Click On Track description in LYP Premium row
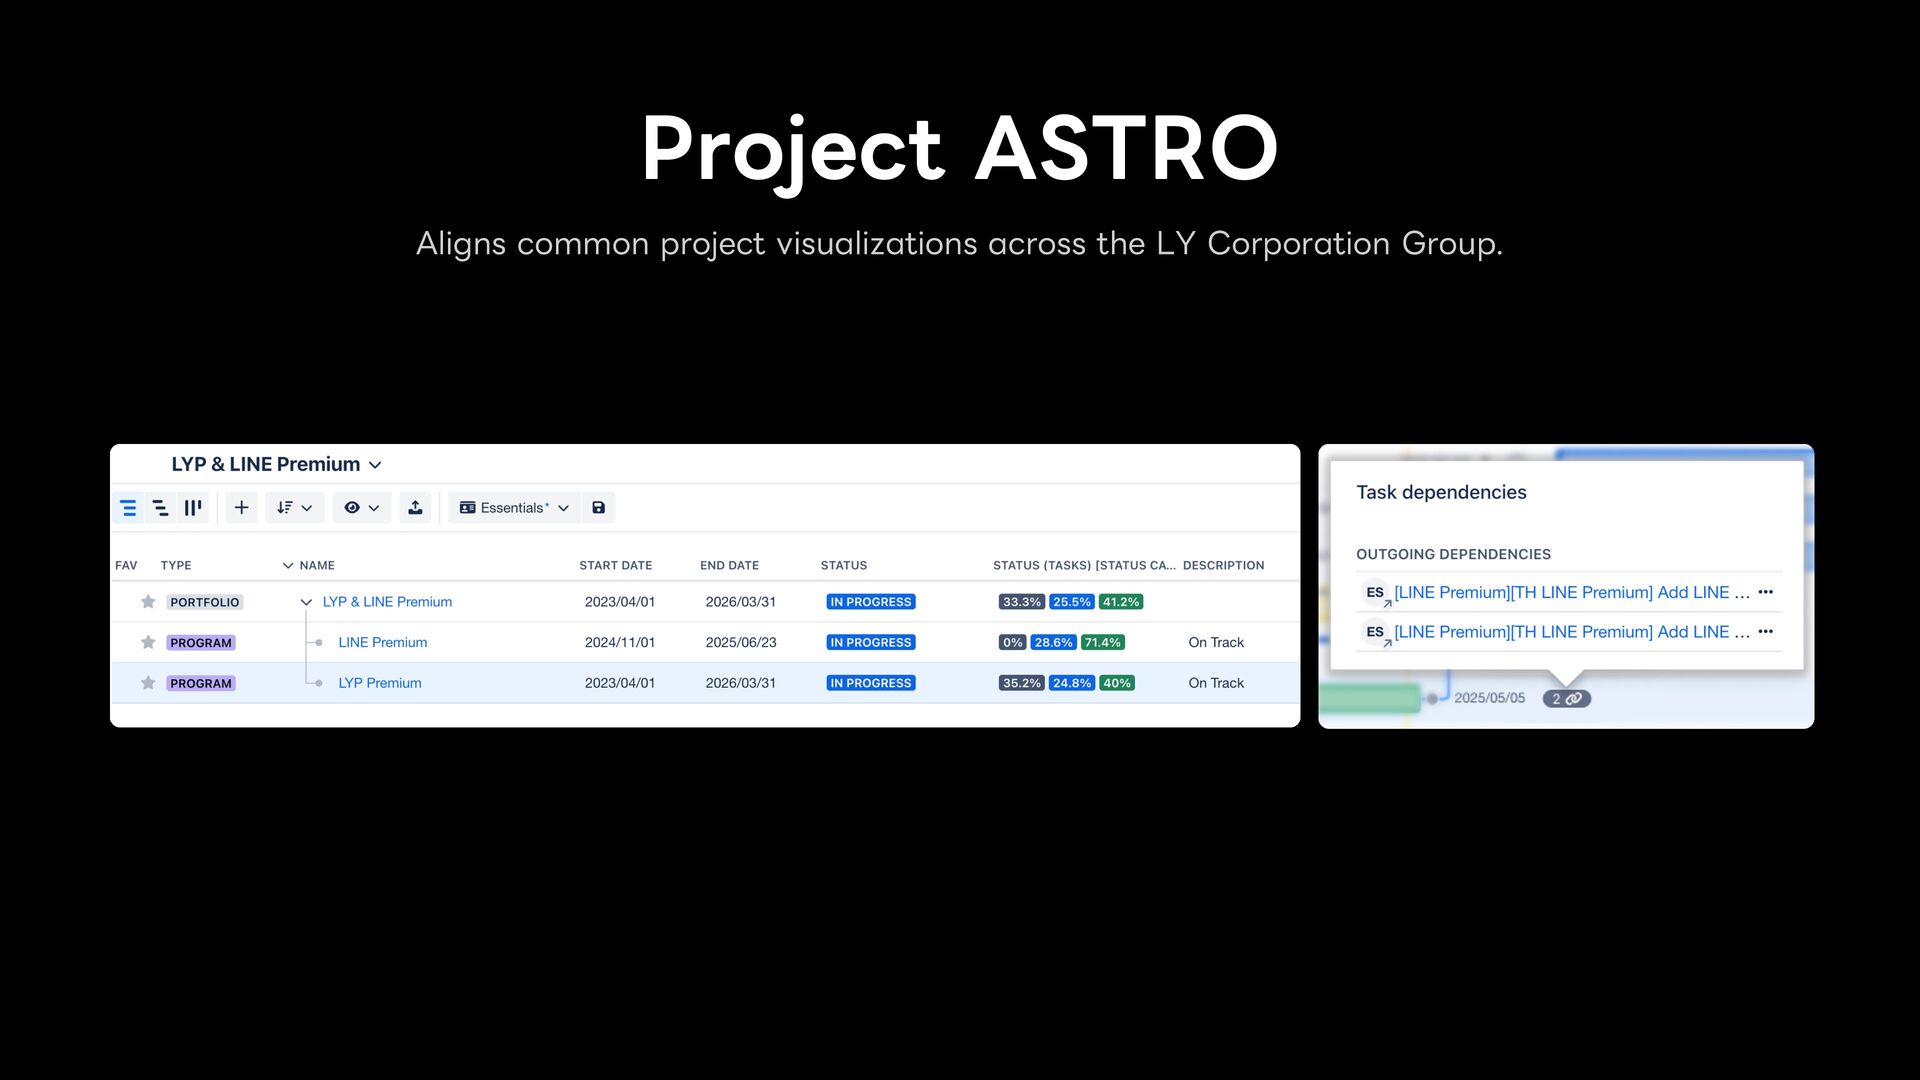This screenshot has width=1920, height=1080. coord(1216,683)
